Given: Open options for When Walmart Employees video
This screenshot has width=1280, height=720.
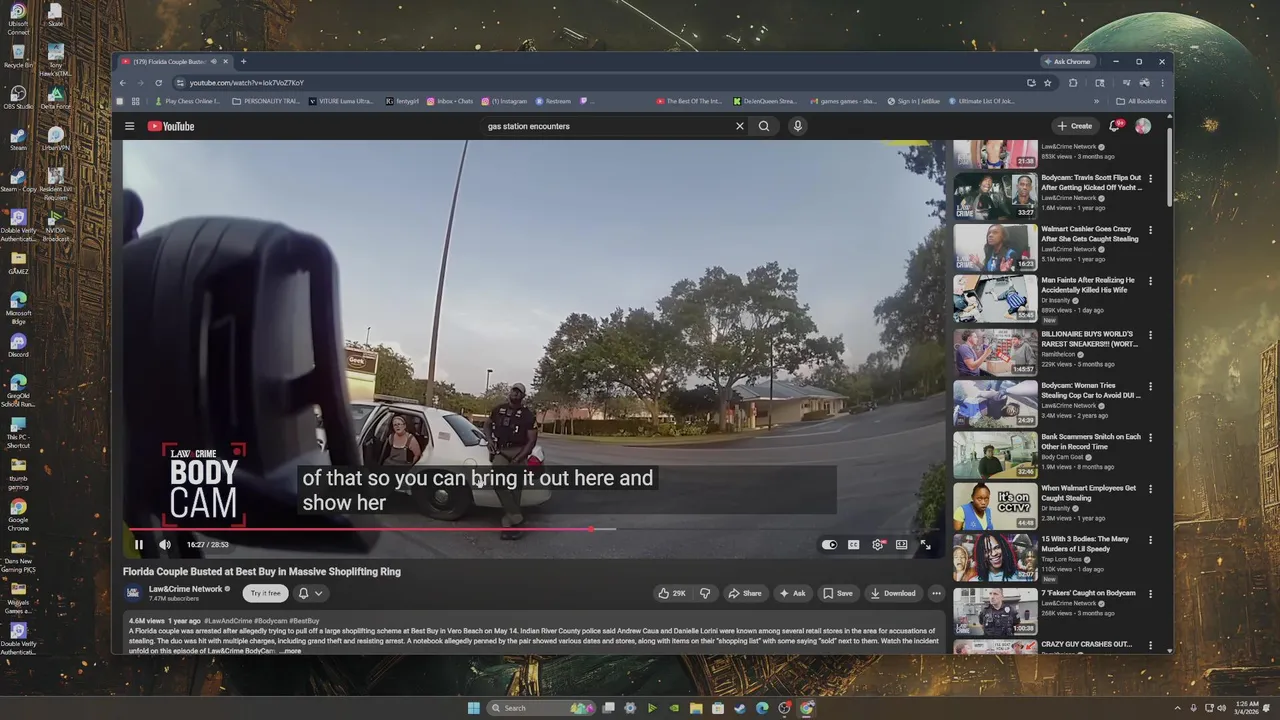Looking at the screenshot, I should click(1150, 489).
